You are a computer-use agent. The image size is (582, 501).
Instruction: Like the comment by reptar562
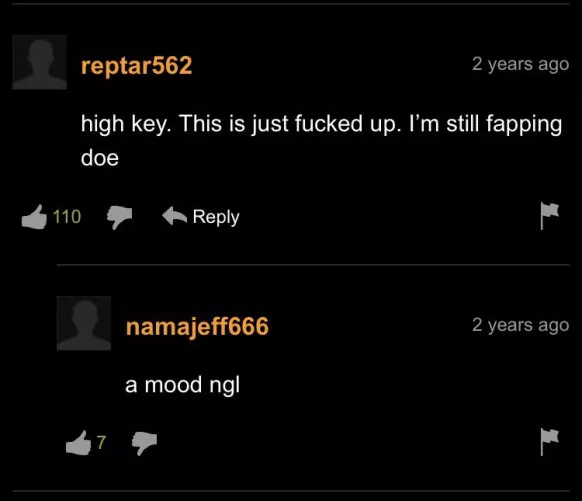point(34,217)
